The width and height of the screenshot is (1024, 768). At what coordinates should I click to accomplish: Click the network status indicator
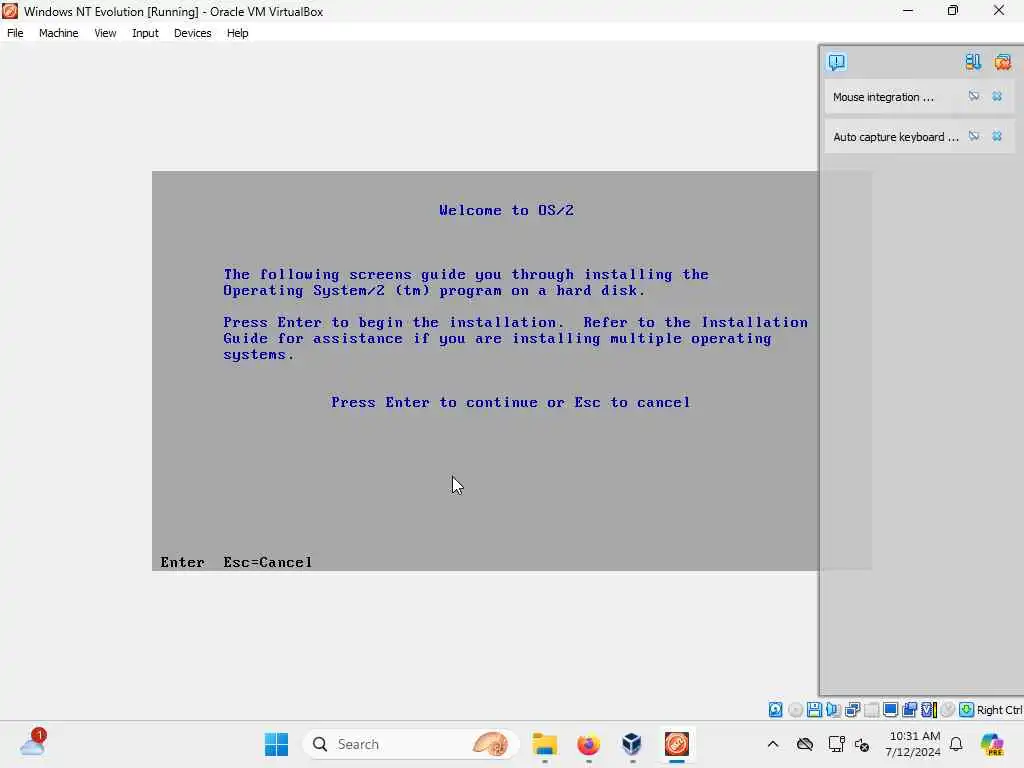click(852, 710)
